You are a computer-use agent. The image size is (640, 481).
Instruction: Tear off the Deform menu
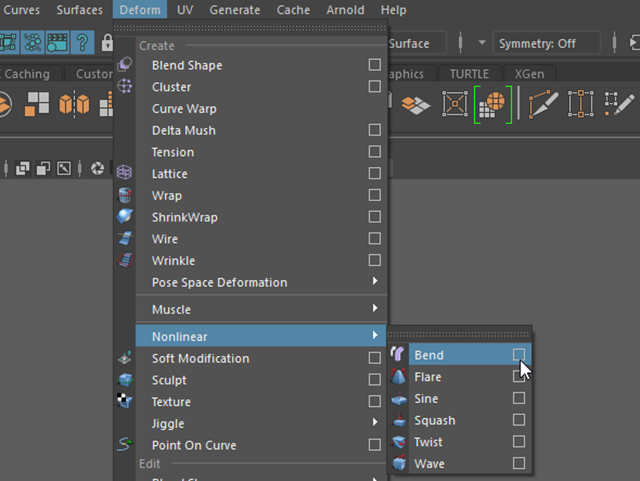pos(250,28)
